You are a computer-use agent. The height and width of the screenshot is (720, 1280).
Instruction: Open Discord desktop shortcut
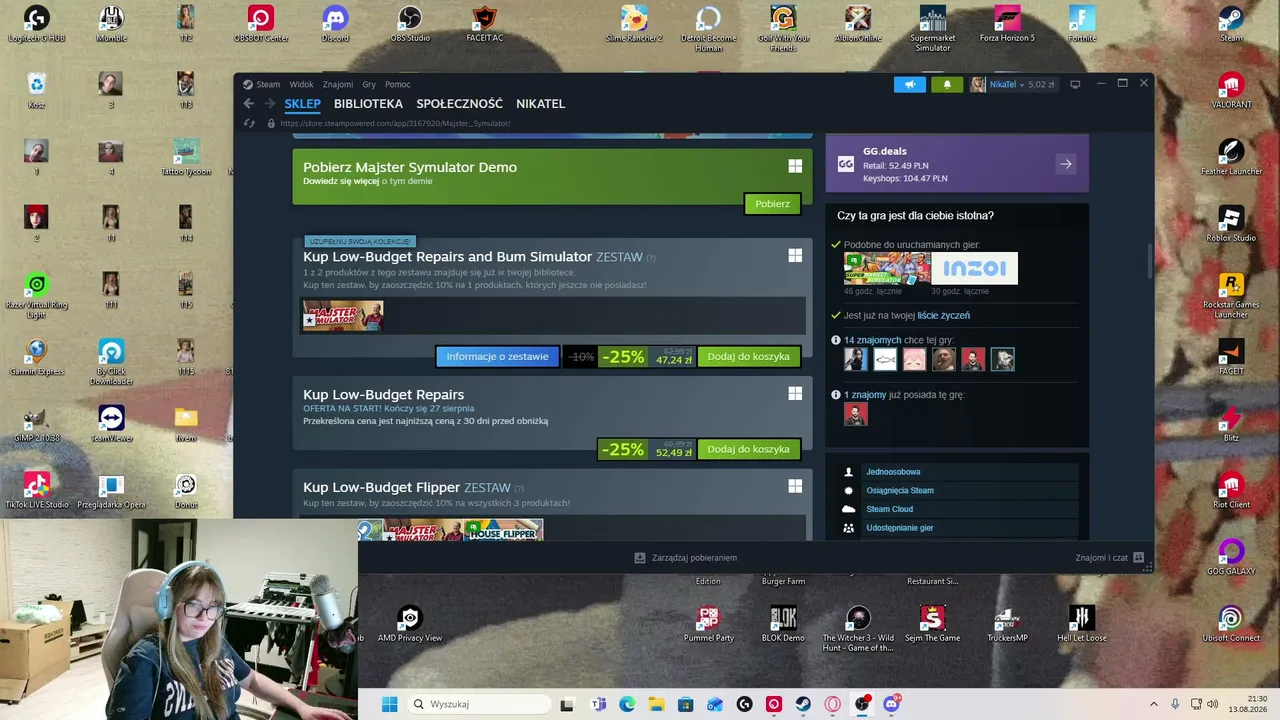(335, 25)
